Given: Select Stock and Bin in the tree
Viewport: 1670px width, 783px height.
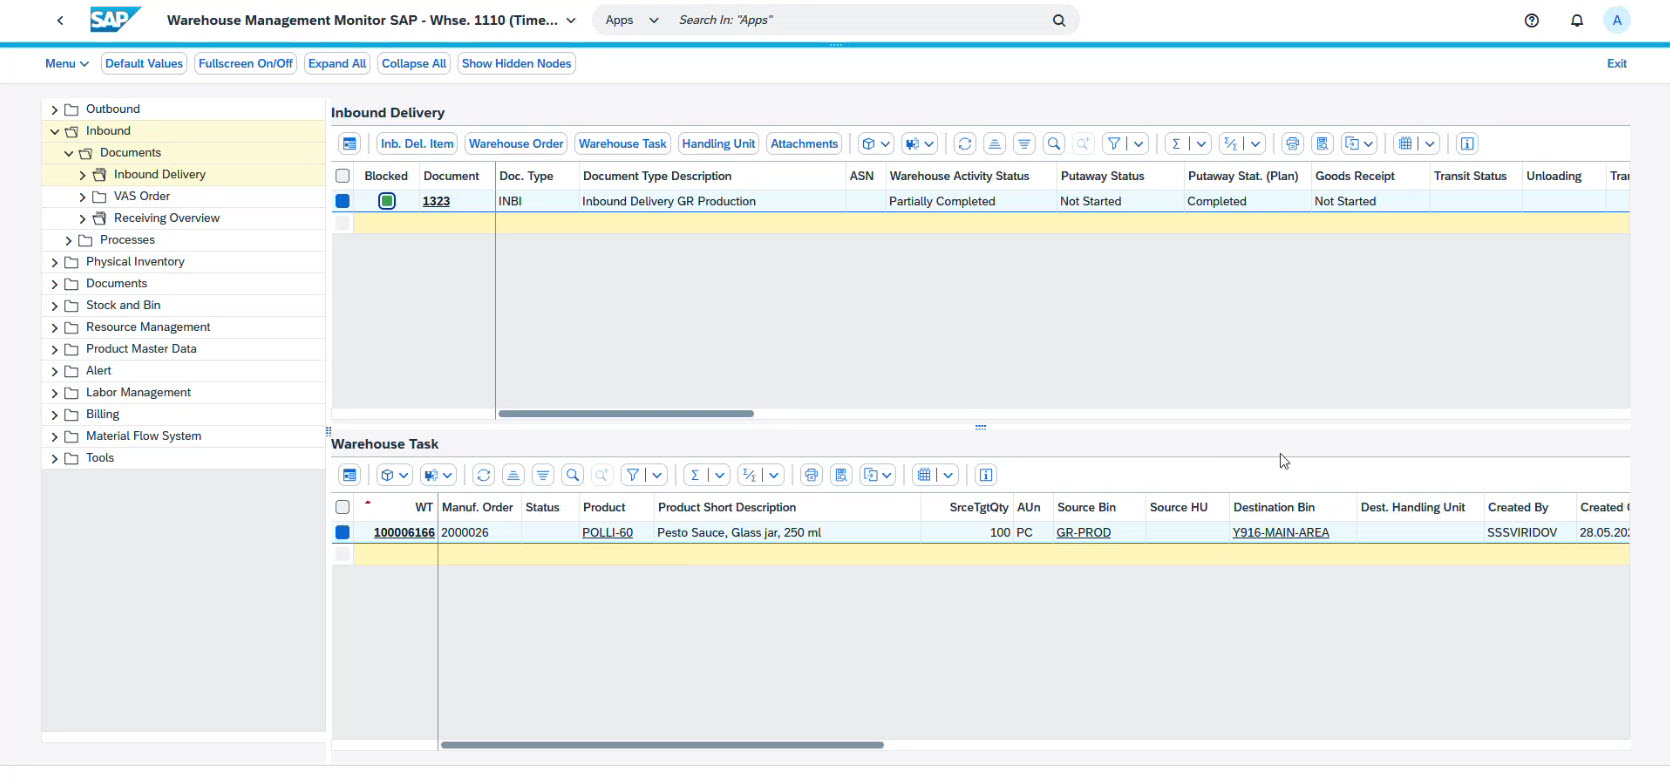Looking at the screenshot, I should click(123, 305).
